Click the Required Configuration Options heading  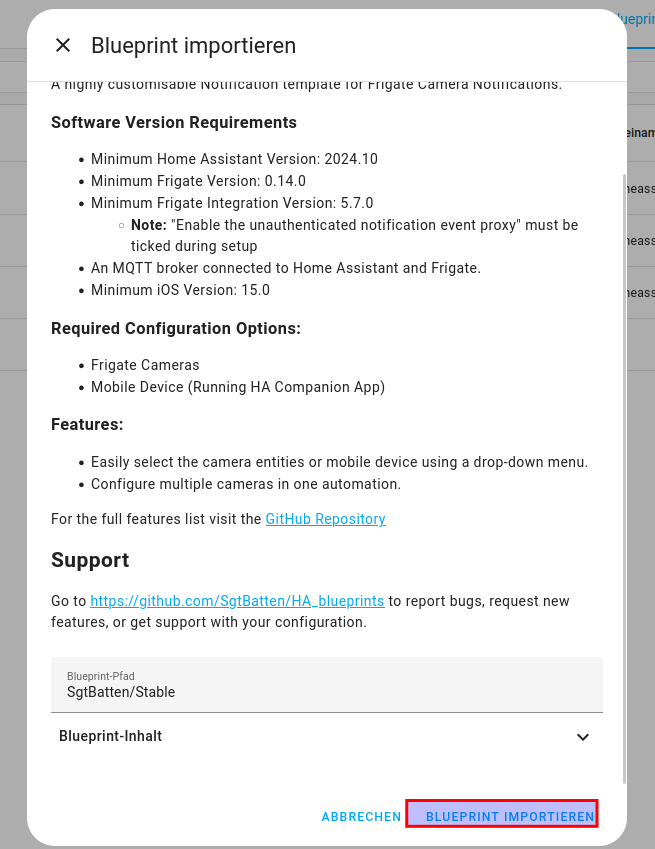(x=176, y=328)
